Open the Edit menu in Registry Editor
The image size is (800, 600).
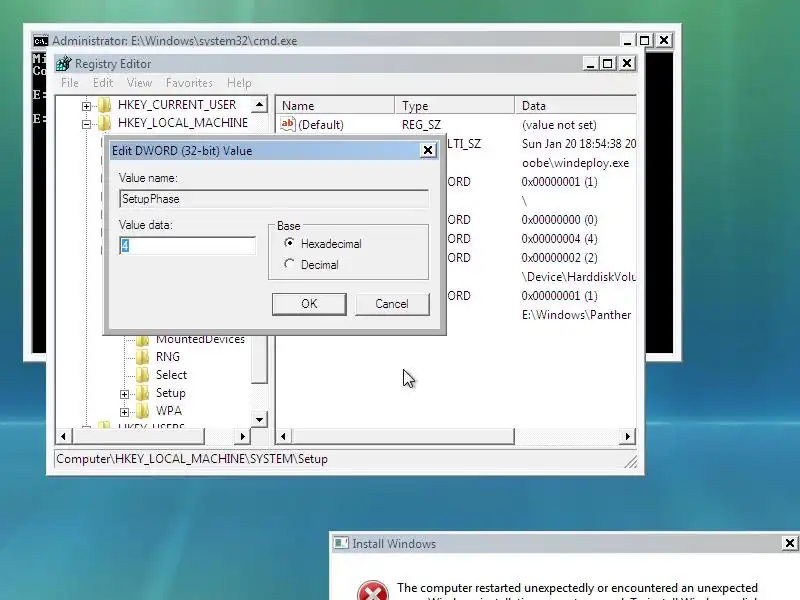pos(103,83)
